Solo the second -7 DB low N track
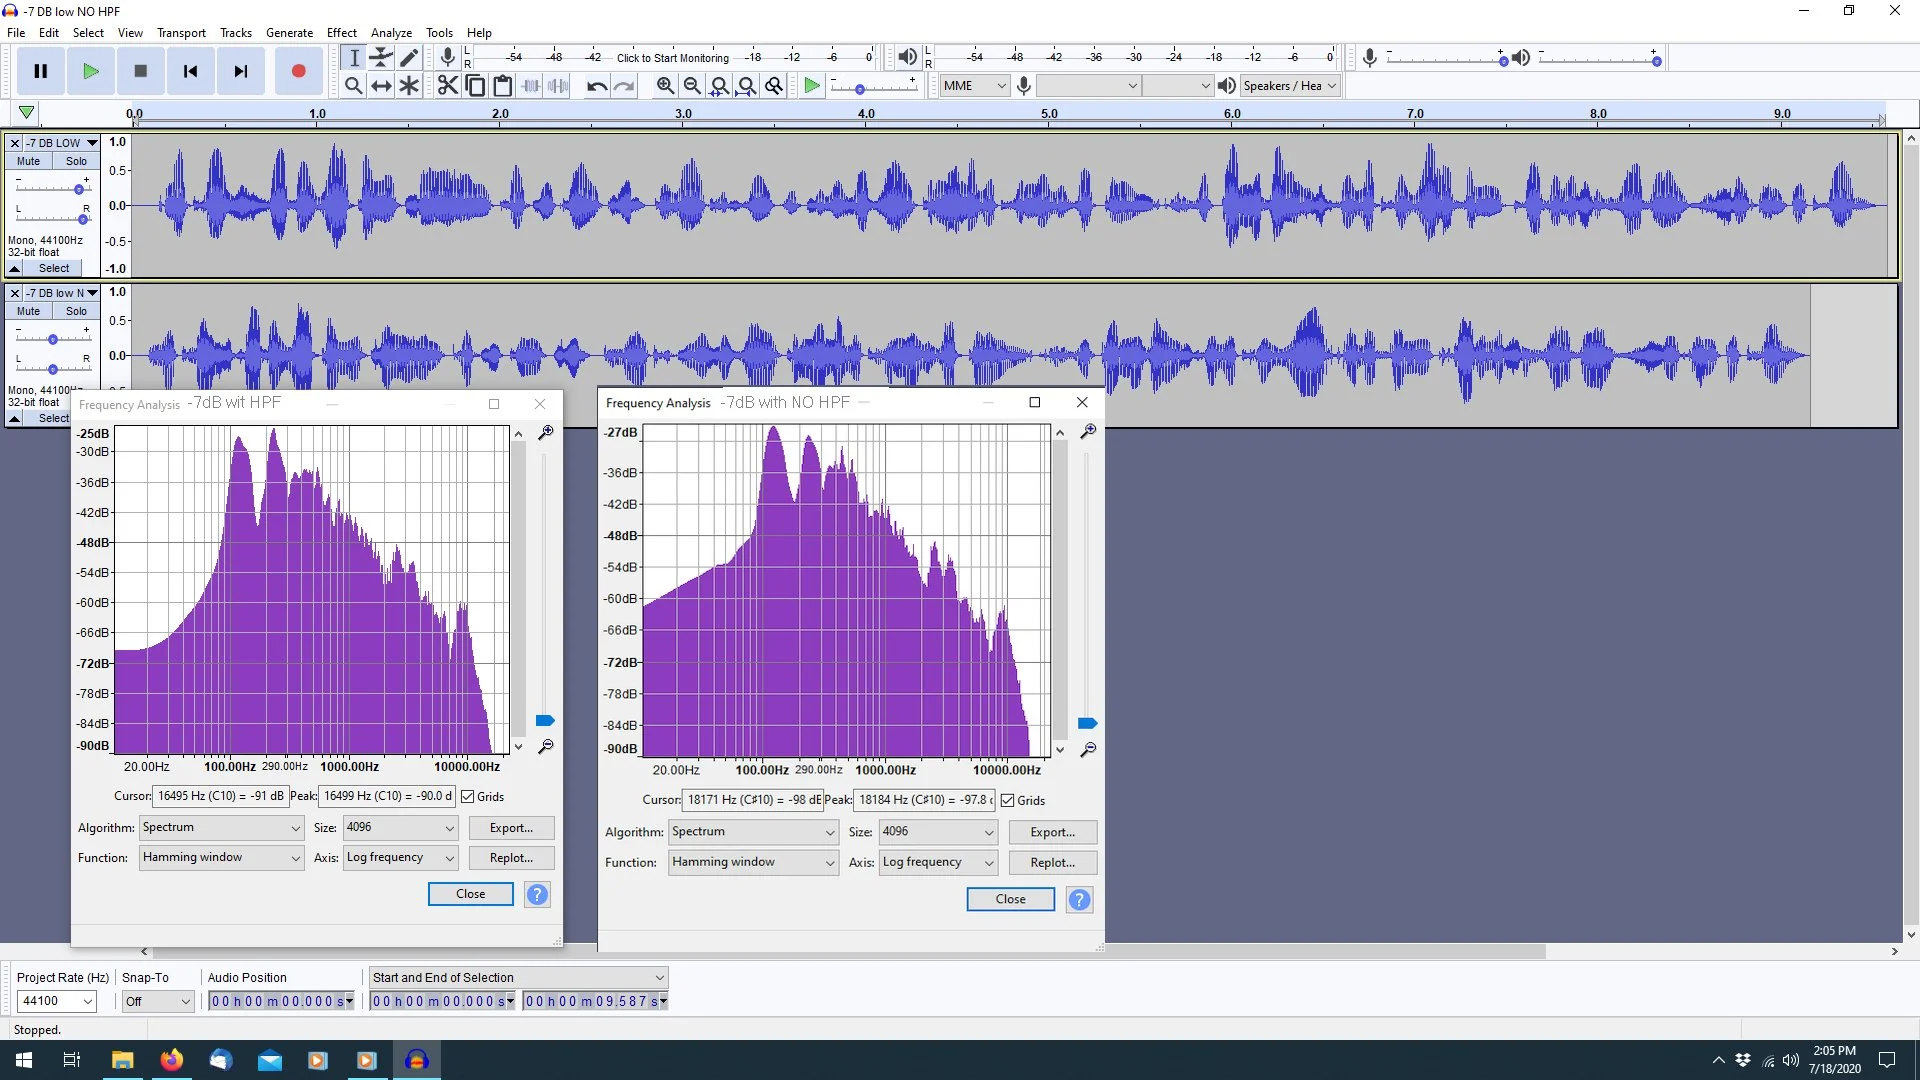 click(x=76, y=311)
